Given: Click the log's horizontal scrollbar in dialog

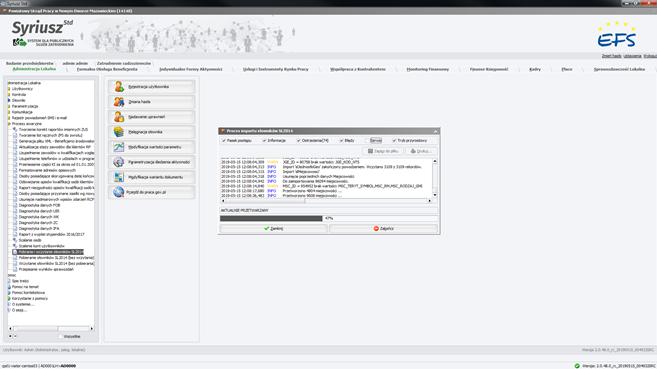Looking at the screenshot, I should pos(326,201).
